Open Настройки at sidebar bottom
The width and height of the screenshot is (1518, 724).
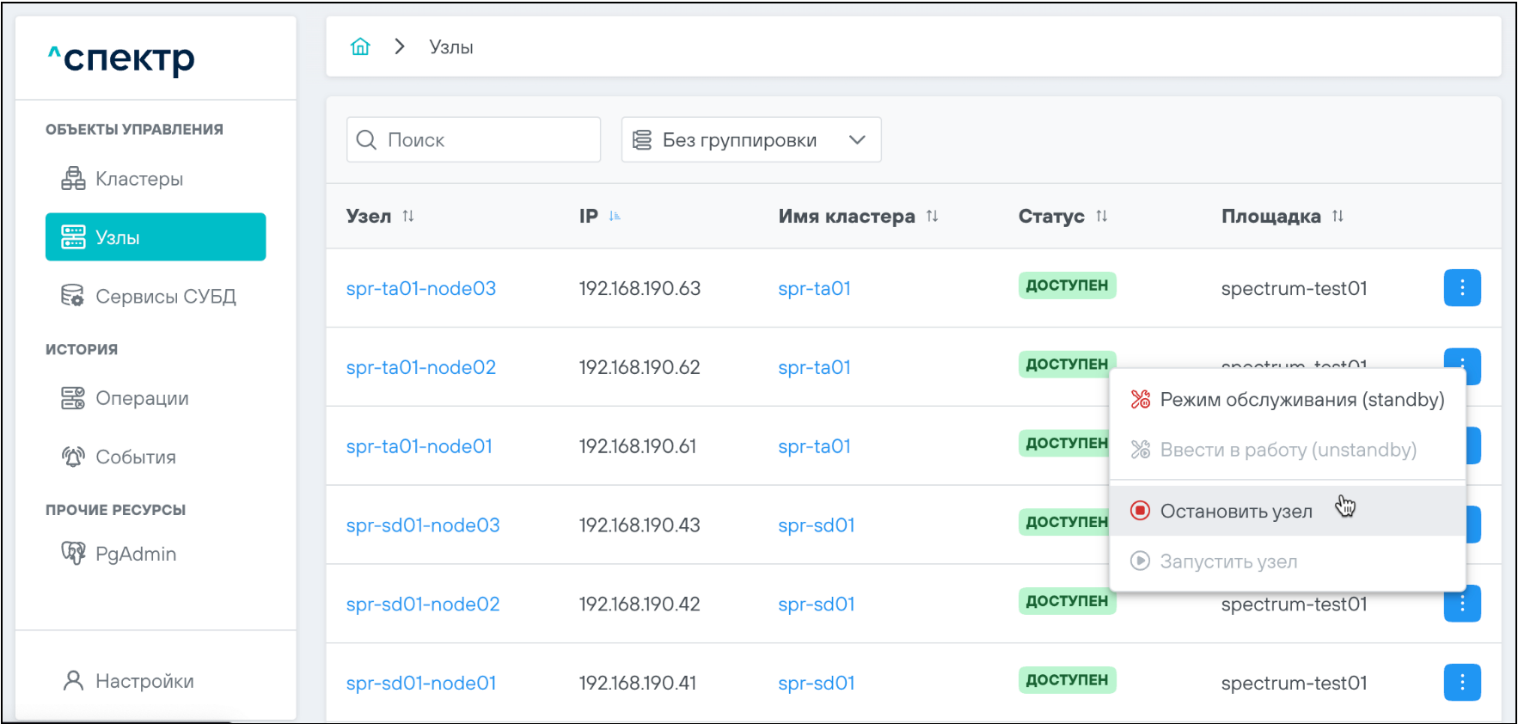[144, 681]
